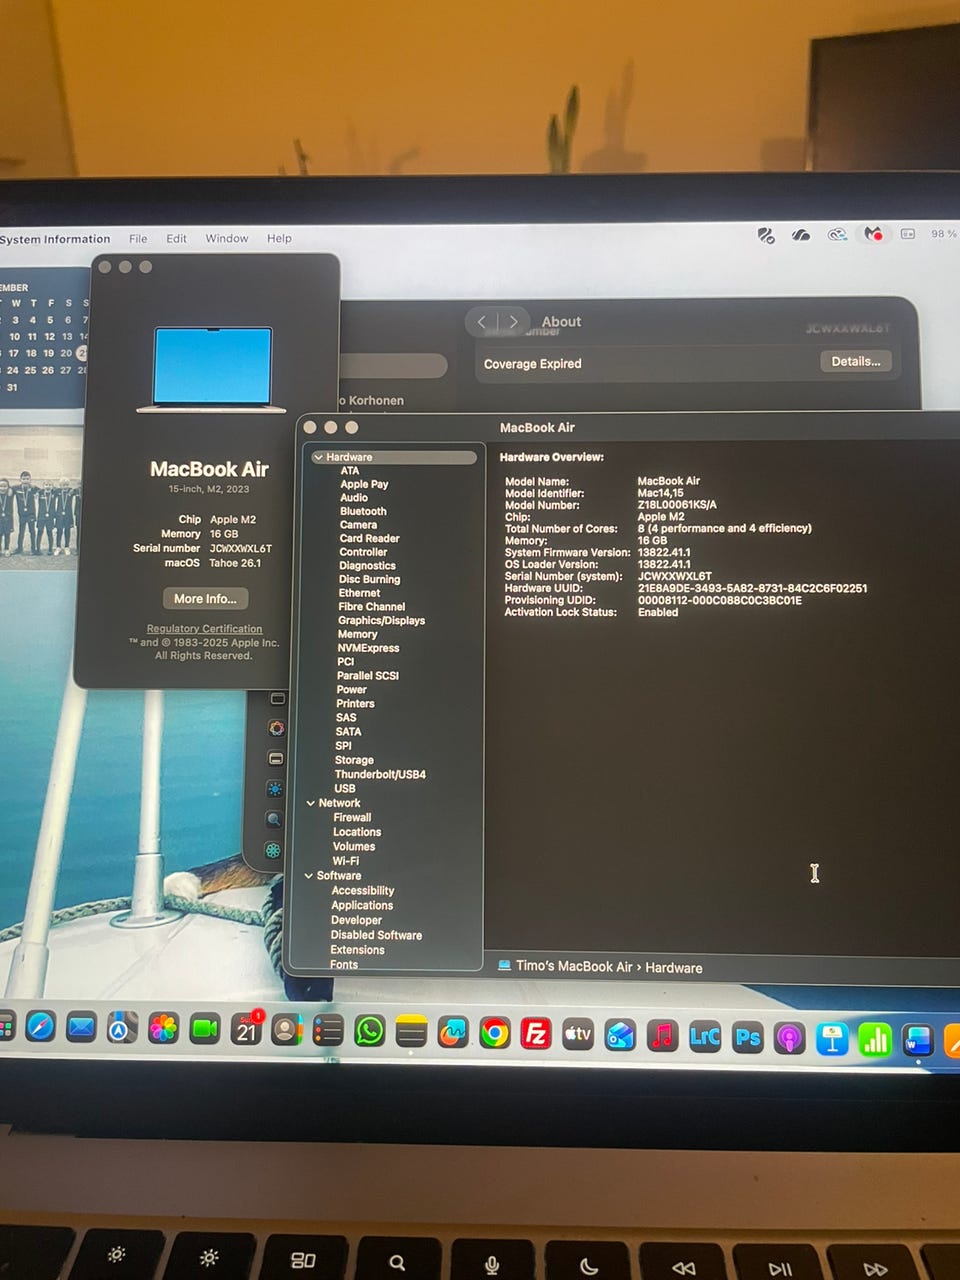This screenshot has width=960, height=1280.
Task: Launch Google Chrome from the Dock
Action: tap(494, 1033)
